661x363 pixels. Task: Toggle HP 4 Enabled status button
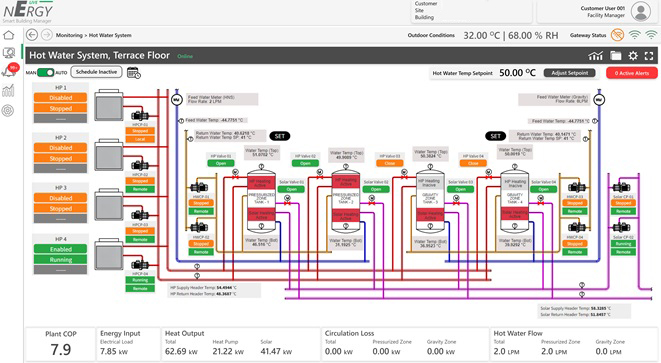(61, 249)
